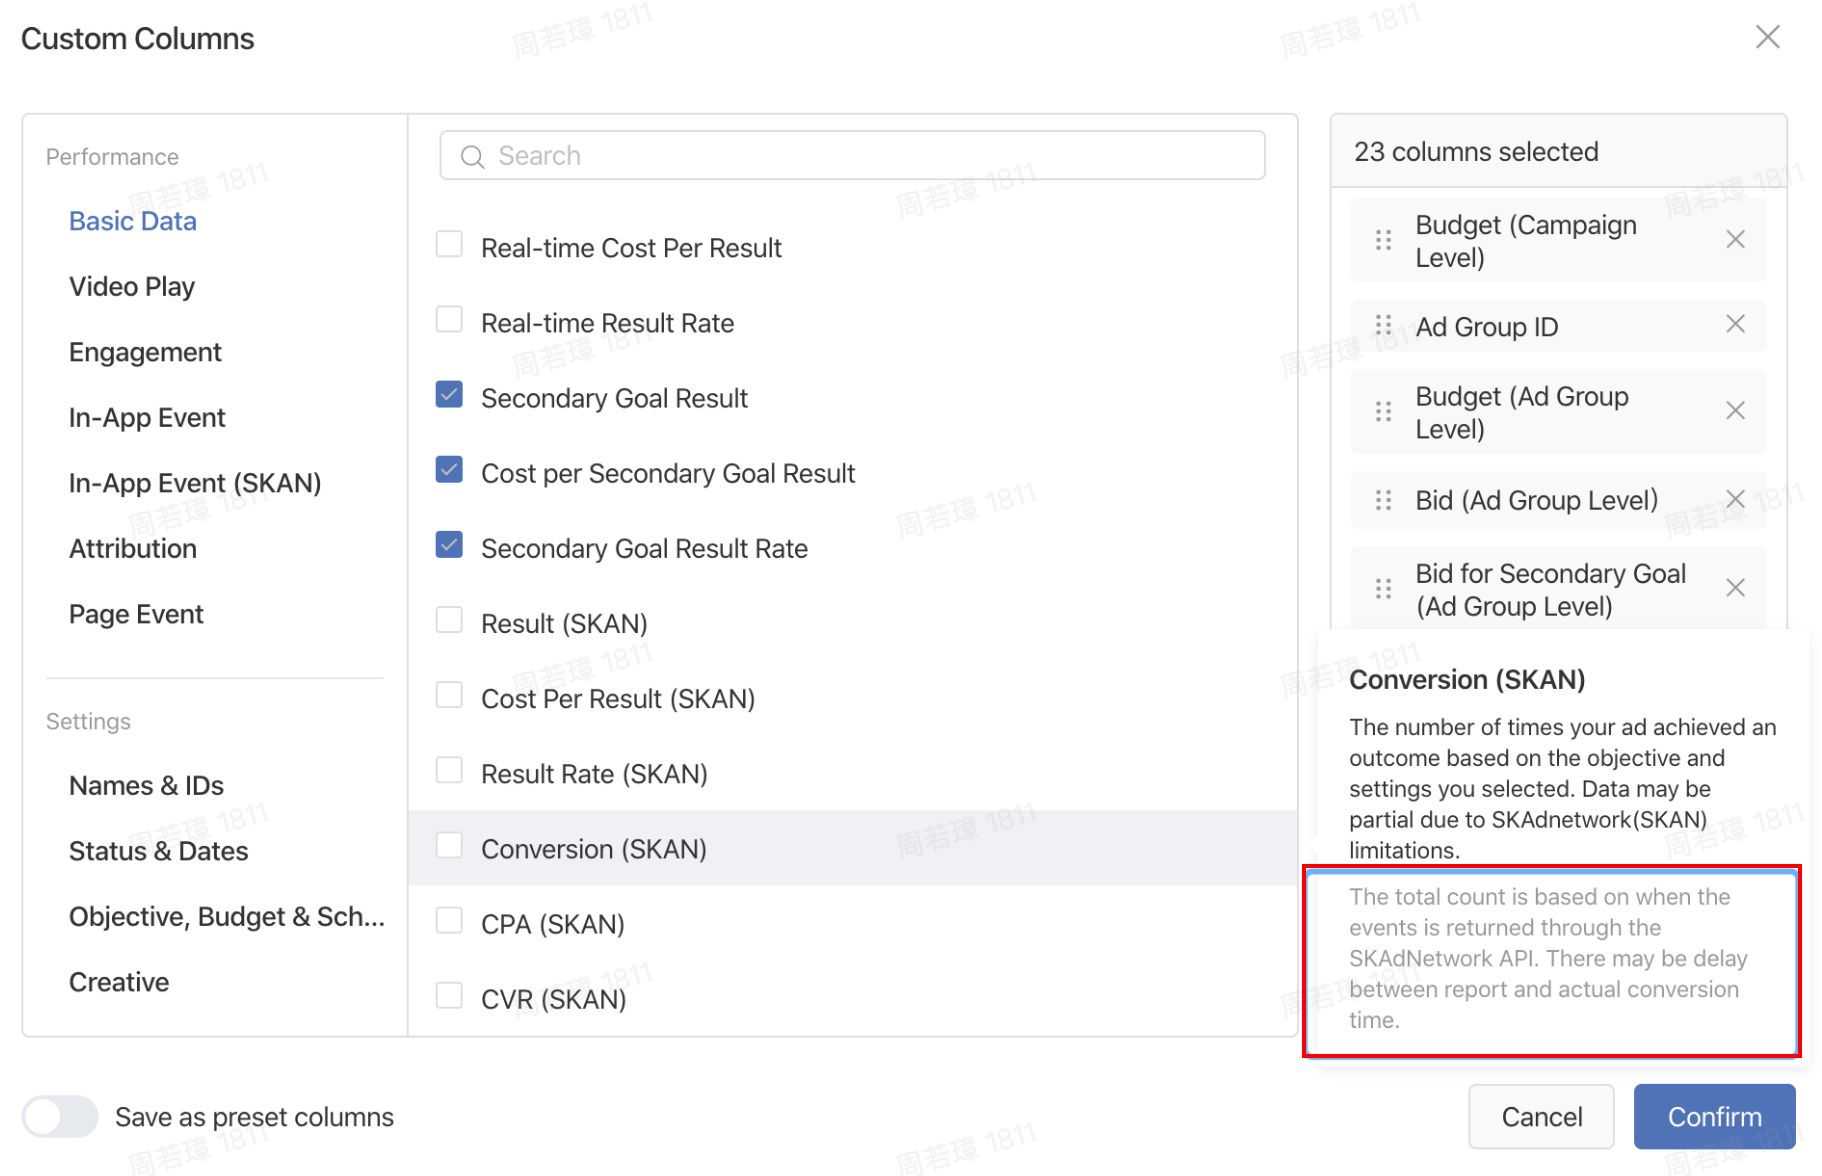The width and height of the screenshot is (1822, 1176).
Task: Check Real-time Cost Per Result
Action: pyautogui.click(x=449, y=244)
